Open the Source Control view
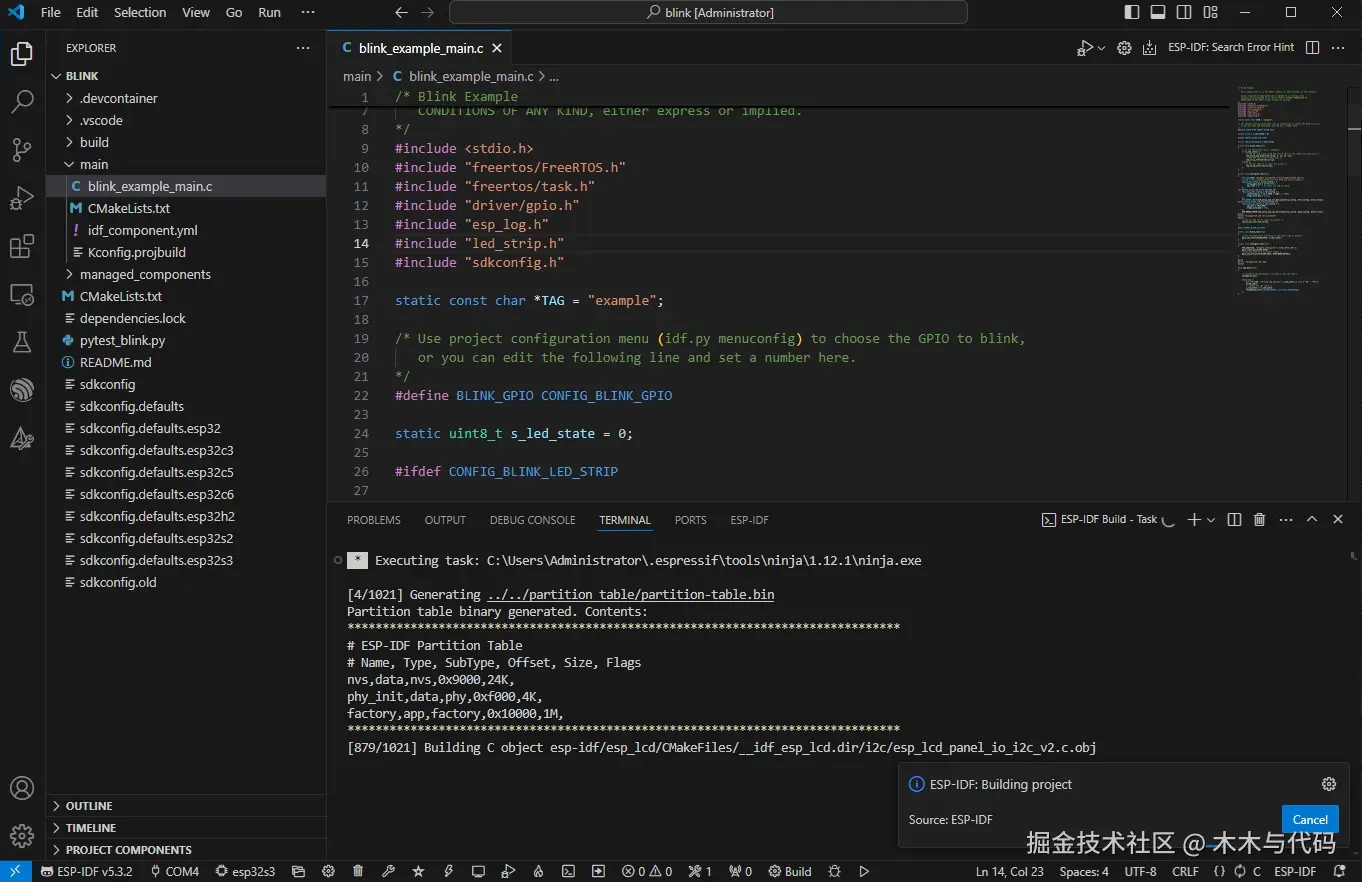 22,150
